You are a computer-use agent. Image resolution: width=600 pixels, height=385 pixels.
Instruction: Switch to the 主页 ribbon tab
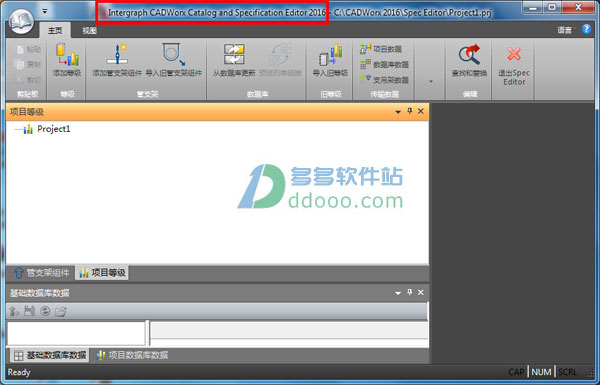click(x=55, y=31)
